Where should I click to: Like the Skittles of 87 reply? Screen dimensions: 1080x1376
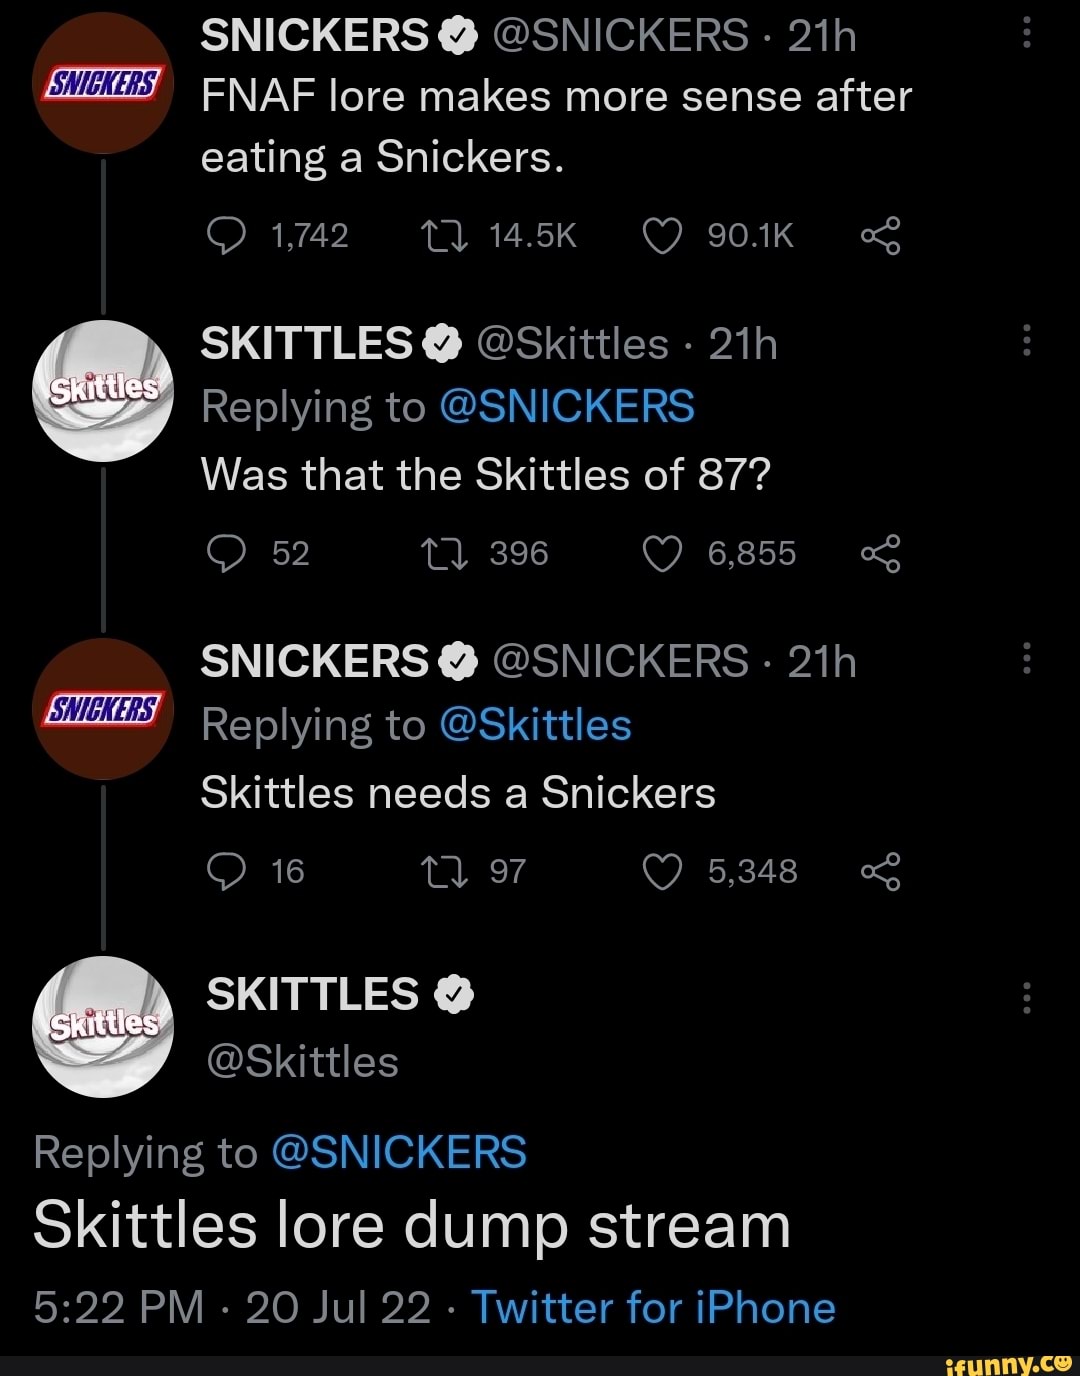pos(662,553)
